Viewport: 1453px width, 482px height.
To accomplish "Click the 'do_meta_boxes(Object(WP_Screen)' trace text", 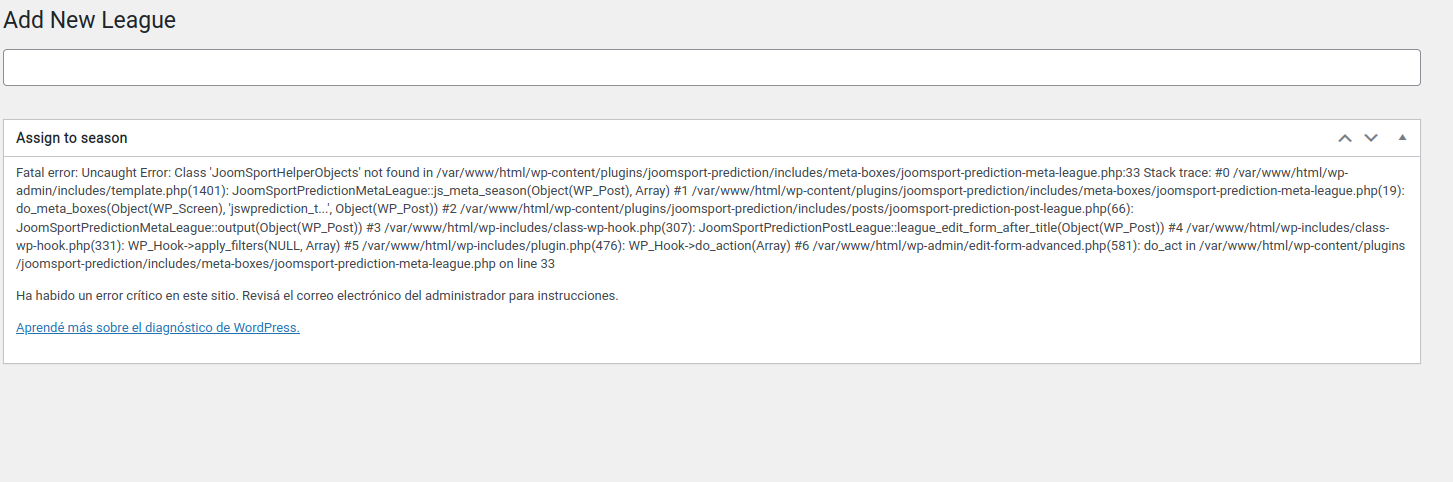I will pos(112,209).
